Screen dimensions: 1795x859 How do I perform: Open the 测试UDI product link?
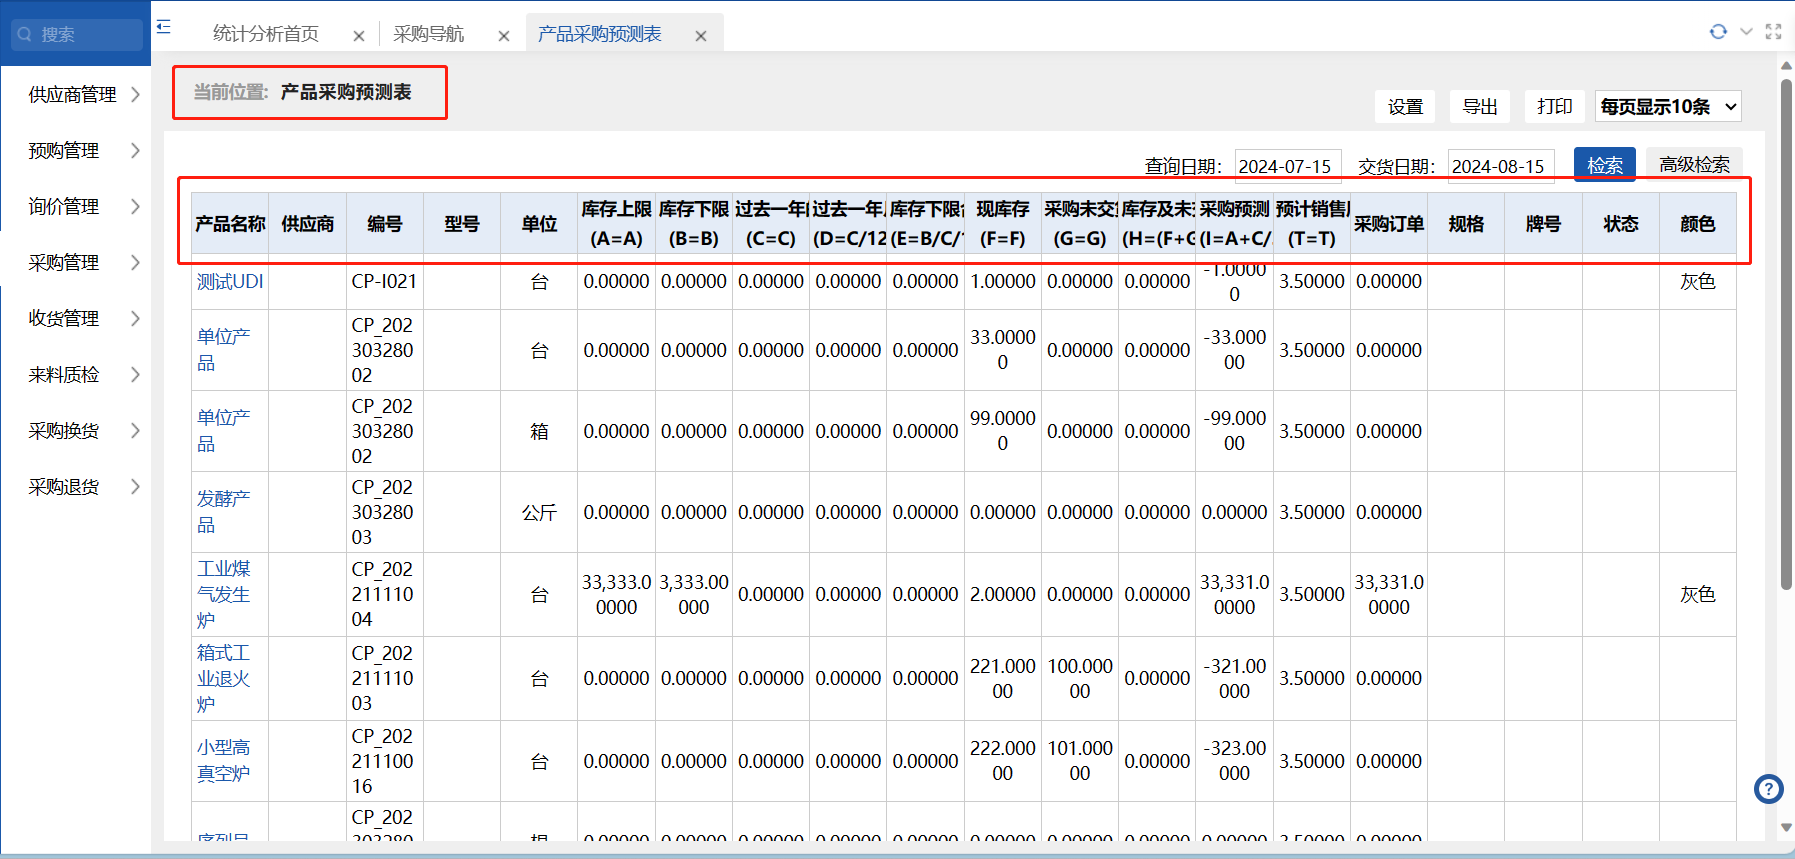pyautogui.click(x=230, y=282)
